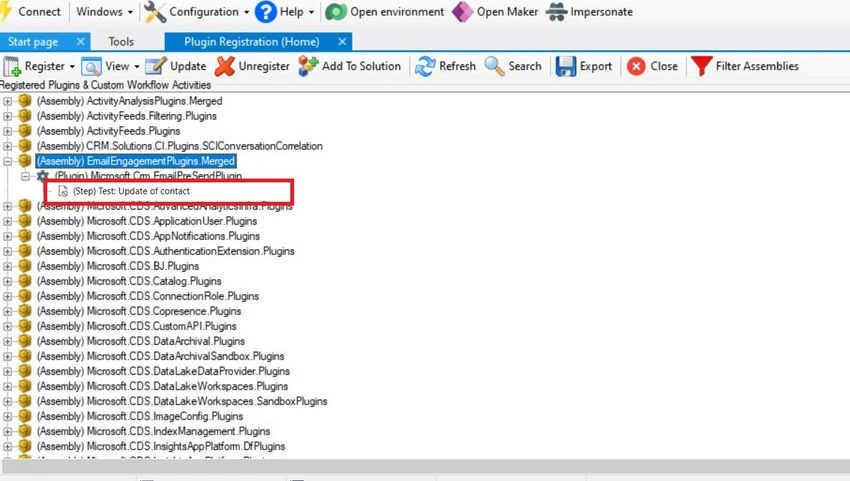This screenshot has width=850, height=481.
Task: Click the horizontal scrollbar below the tree
Action: point(425,466)
